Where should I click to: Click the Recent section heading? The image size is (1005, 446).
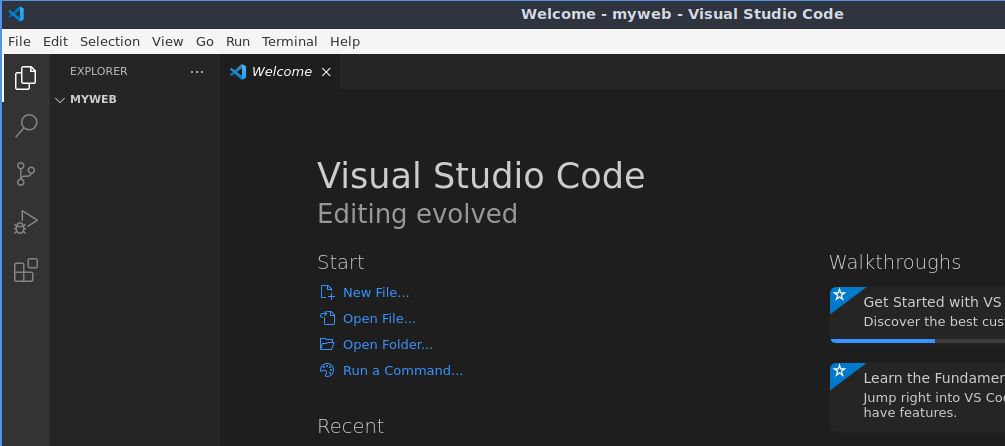tap(351, 426)
